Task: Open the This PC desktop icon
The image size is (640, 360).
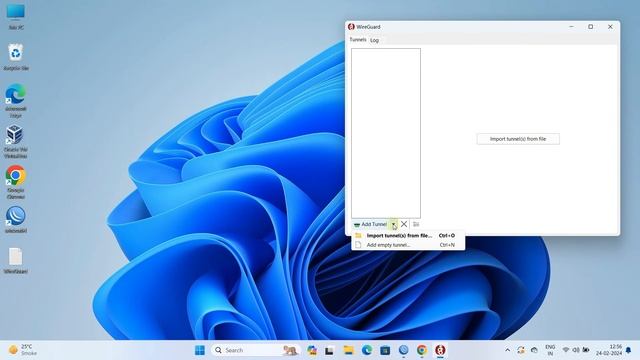Action: click(x=16, y=16)
